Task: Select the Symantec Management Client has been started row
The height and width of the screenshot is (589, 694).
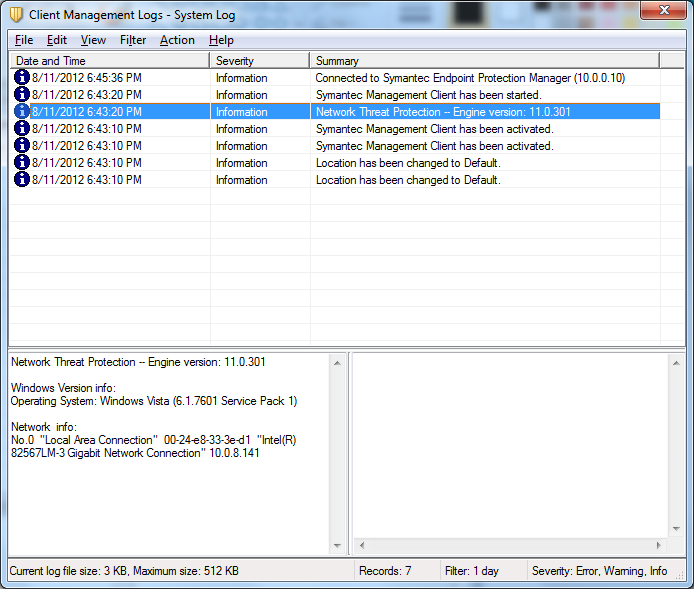Action: pyautogui.click(x=428, y=94)
